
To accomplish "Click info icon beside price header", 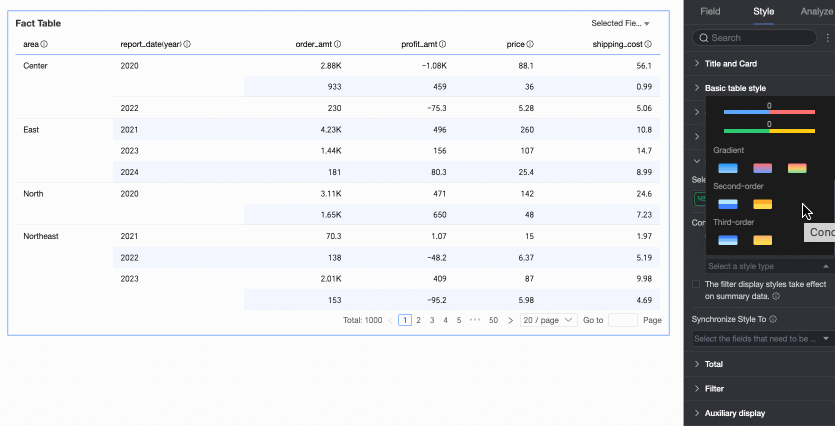I will coord(530,45).
